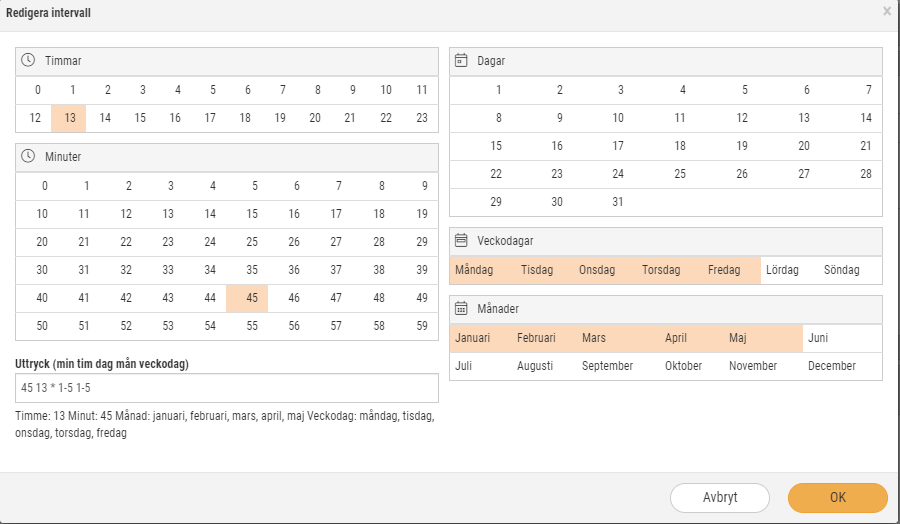Viewport: 900px width, 524px height.
Task: Click the calendar icon beside Dagar
Action: coord(461,60)
